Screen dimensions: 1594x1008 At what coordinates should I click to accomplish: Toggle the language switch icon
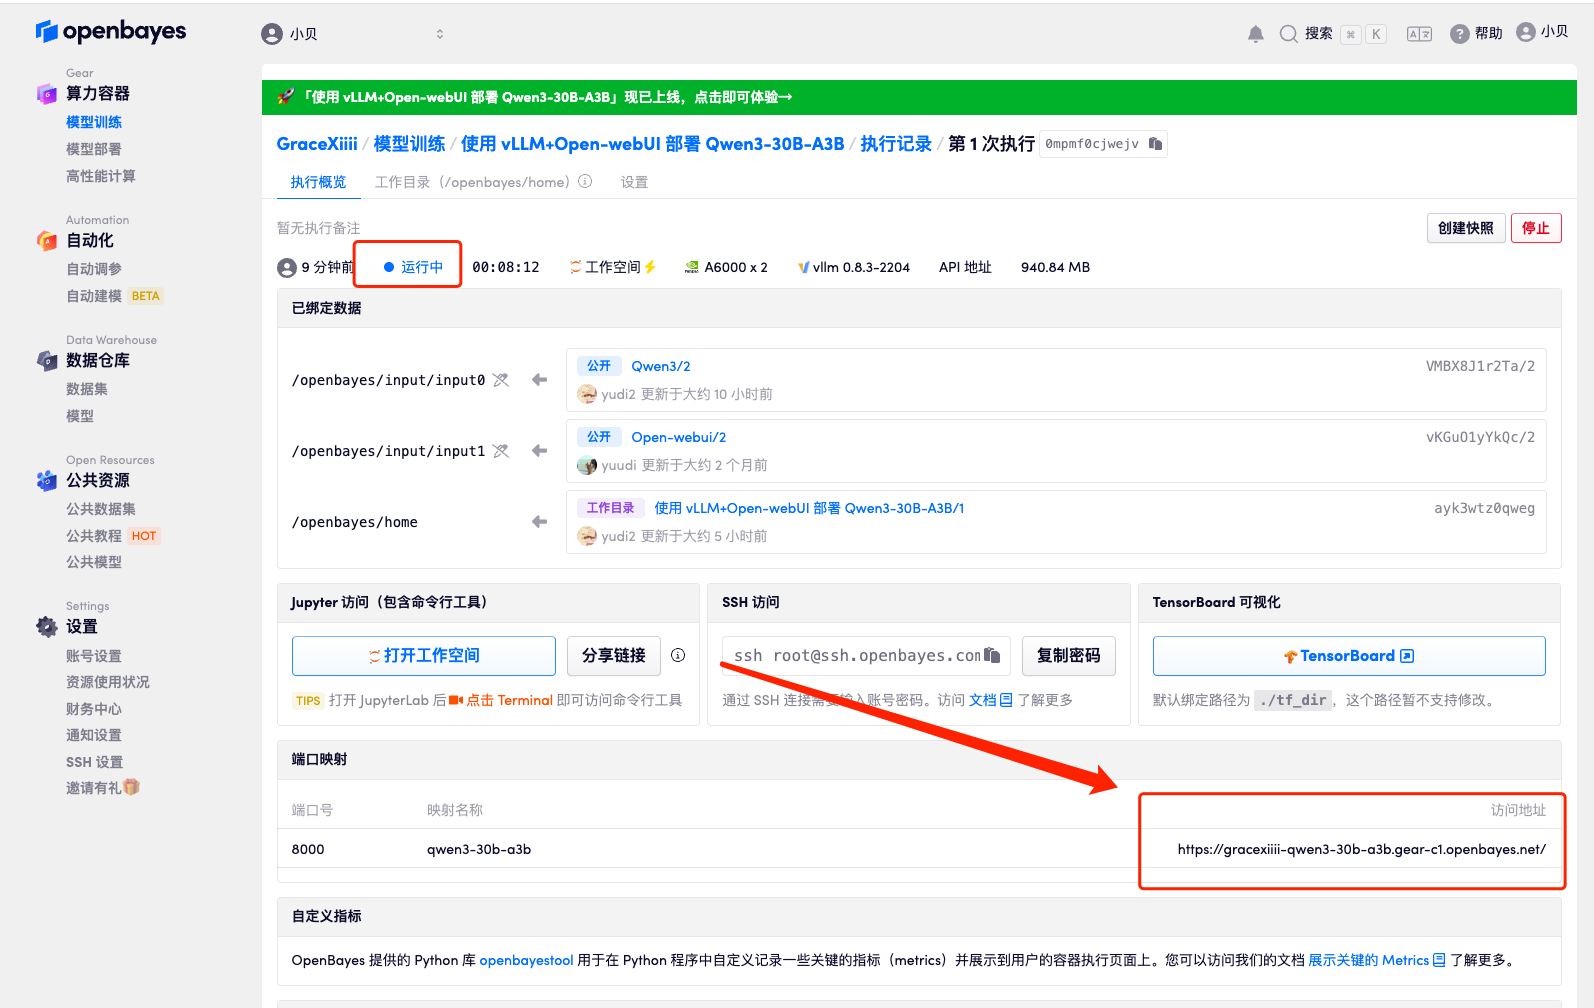click(1419, 34)
